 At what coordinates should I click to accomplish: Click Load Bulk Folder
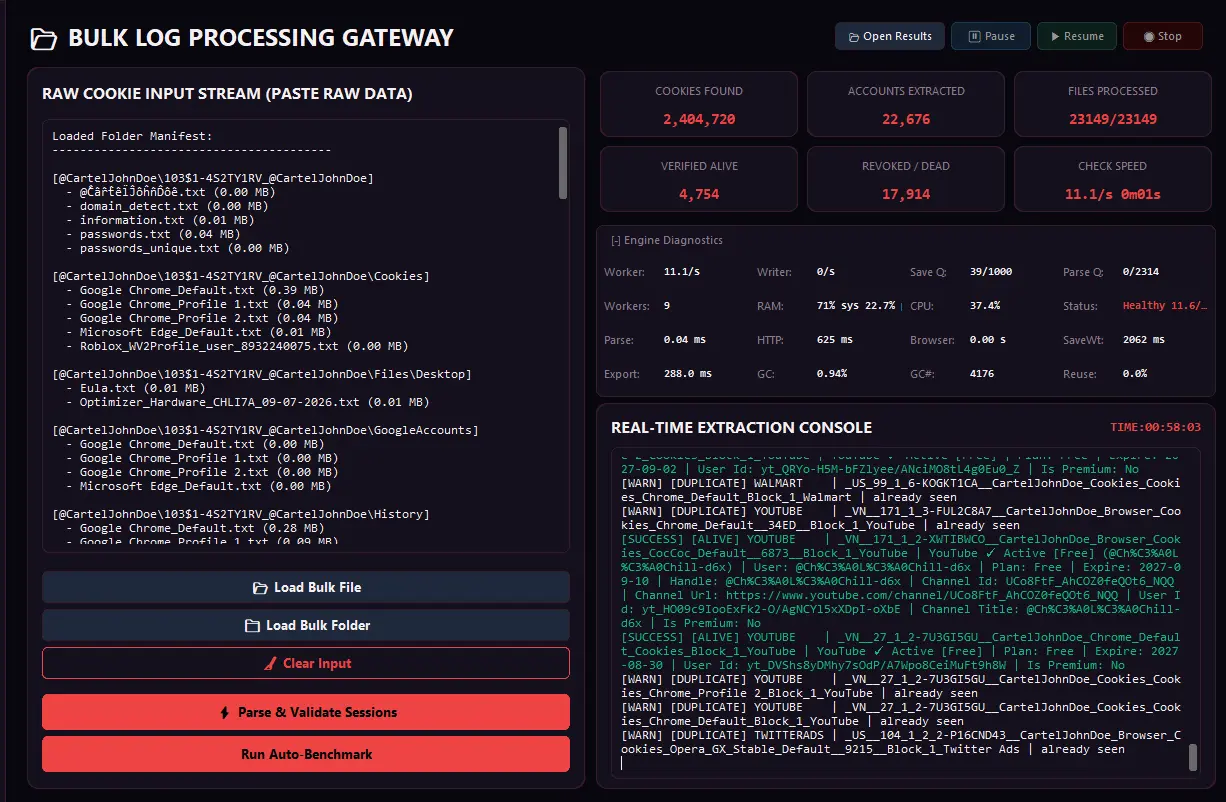coord(306,625)
